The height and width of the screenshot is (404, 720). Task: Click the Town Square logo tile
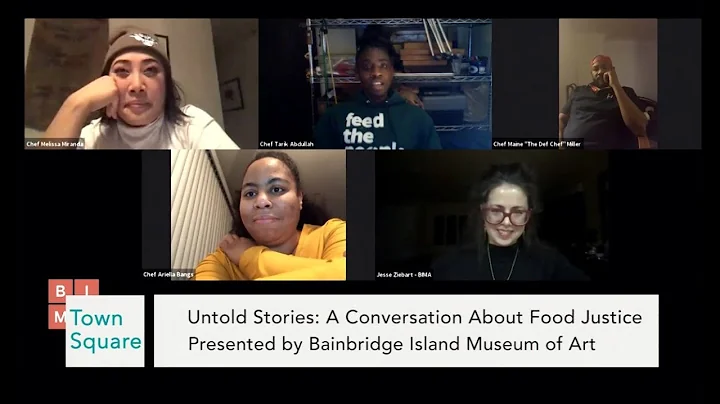click(x=105, y=331)
